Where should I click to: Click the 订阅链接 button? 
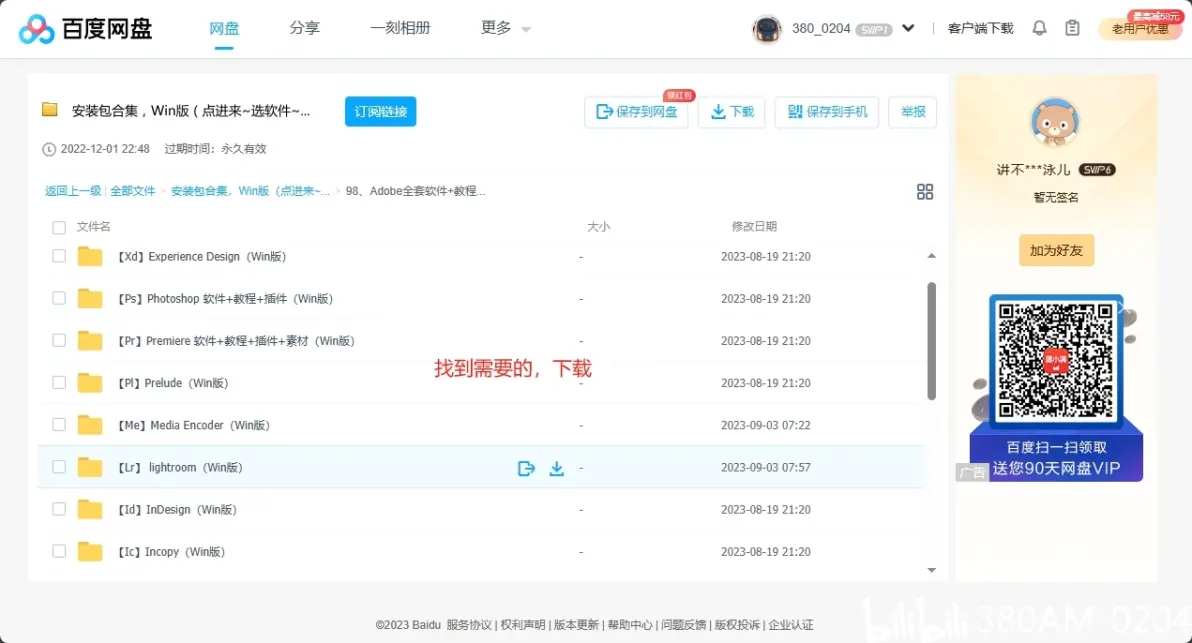[x=380, y=111]
